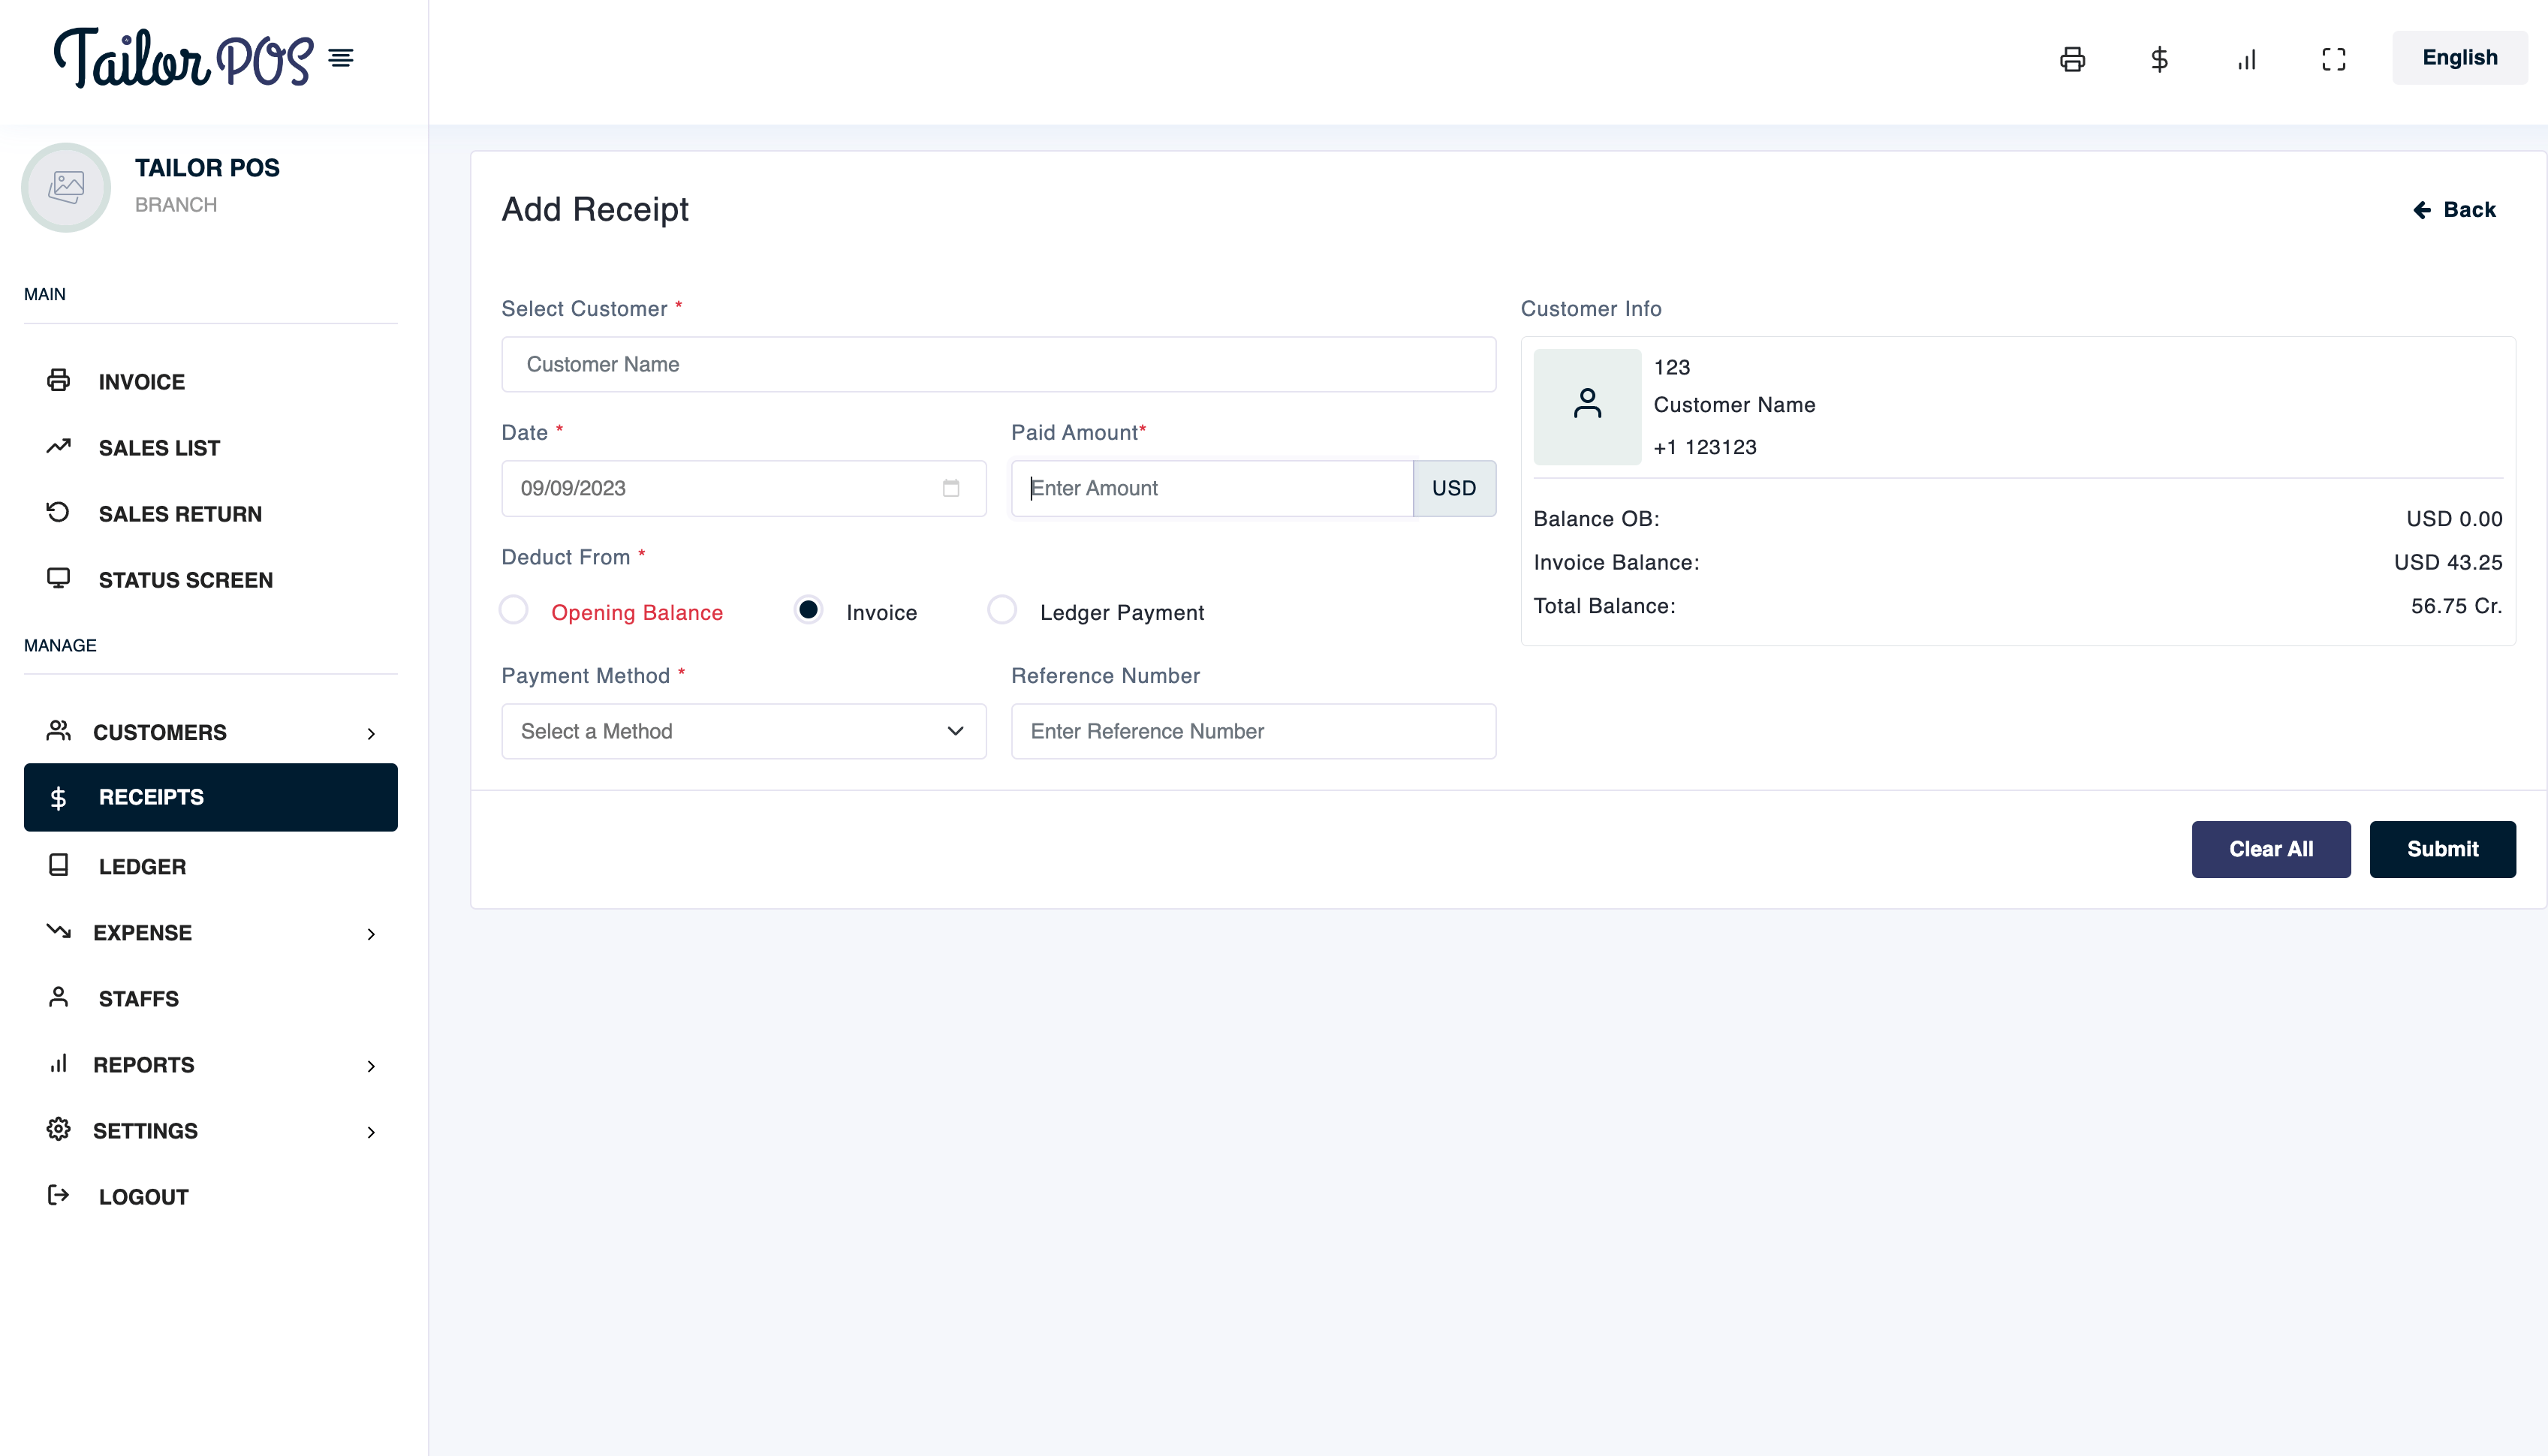Select Opening Balance radio option

[514, 610]
